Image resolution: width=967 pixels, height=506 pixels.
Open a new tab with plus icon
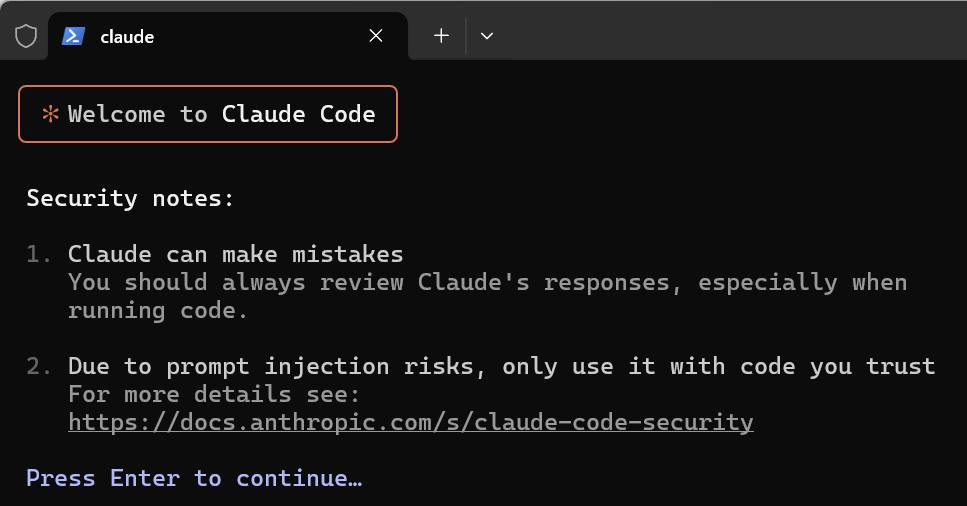pos(441,36)
